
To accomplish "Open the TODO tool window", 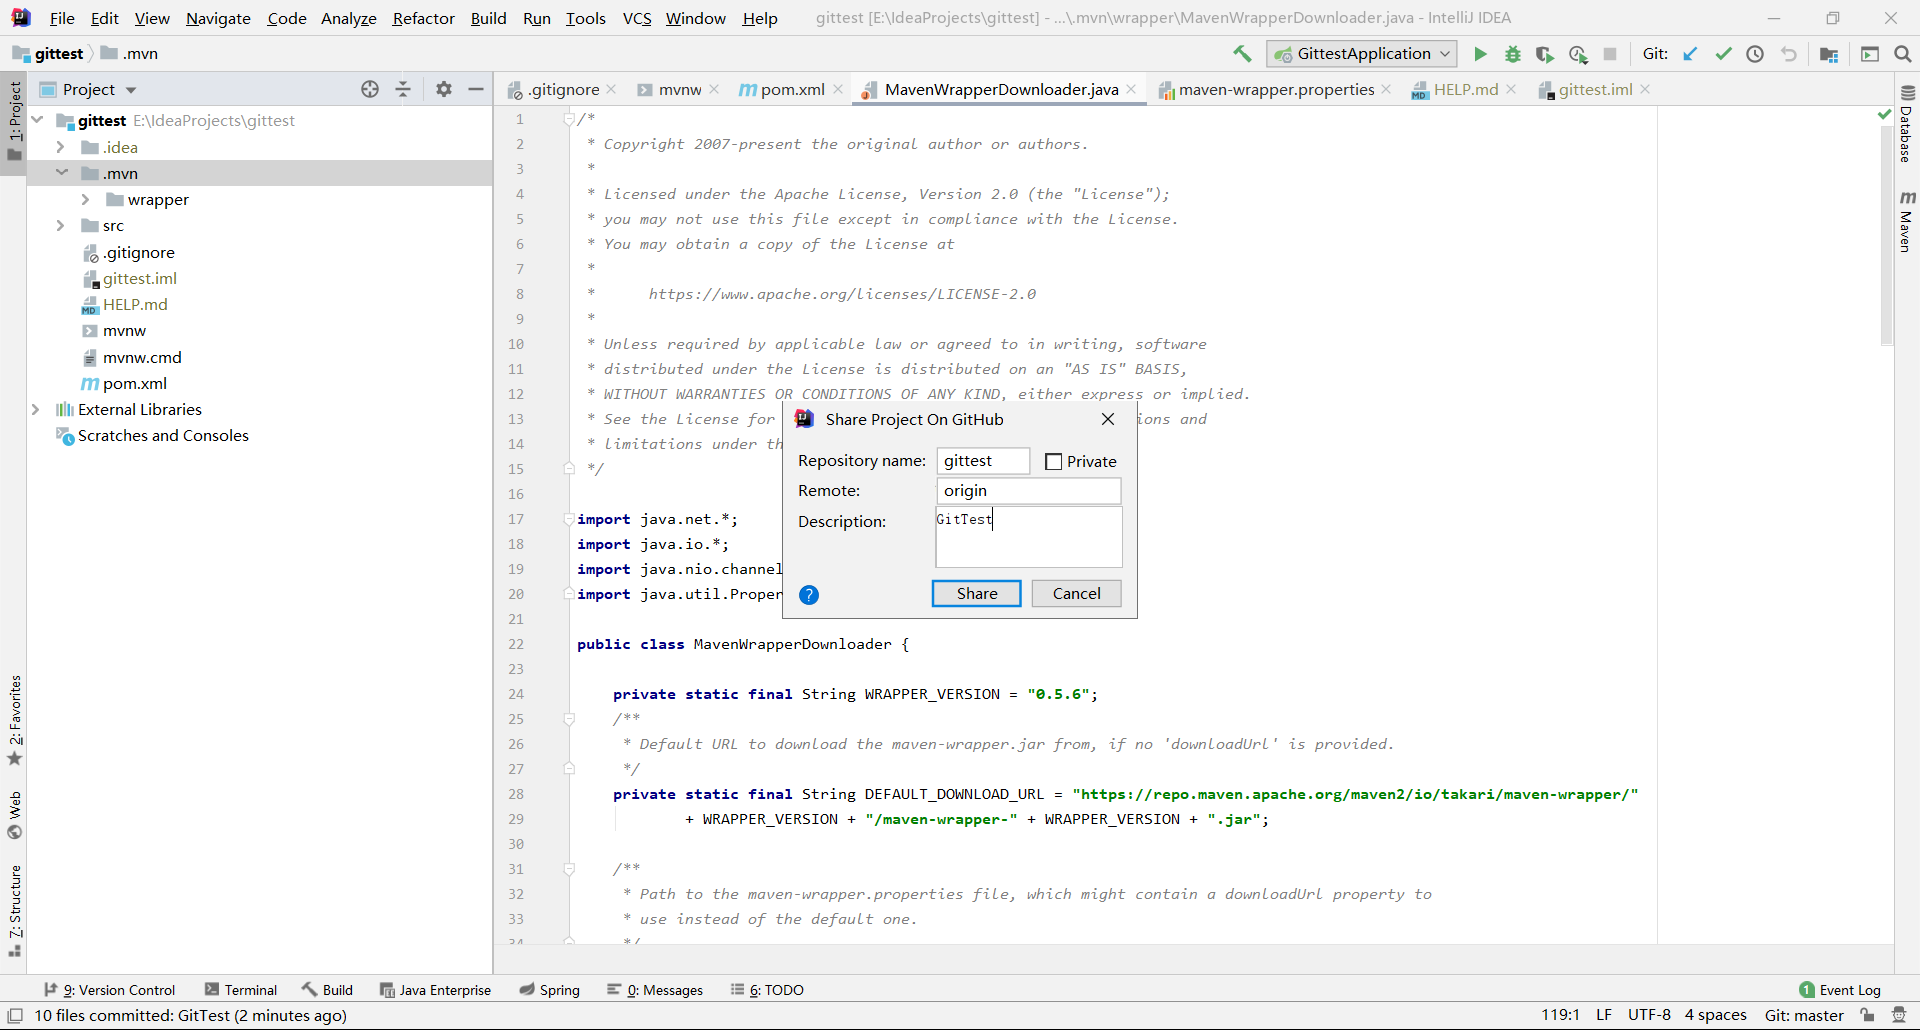I will point(767,990).
